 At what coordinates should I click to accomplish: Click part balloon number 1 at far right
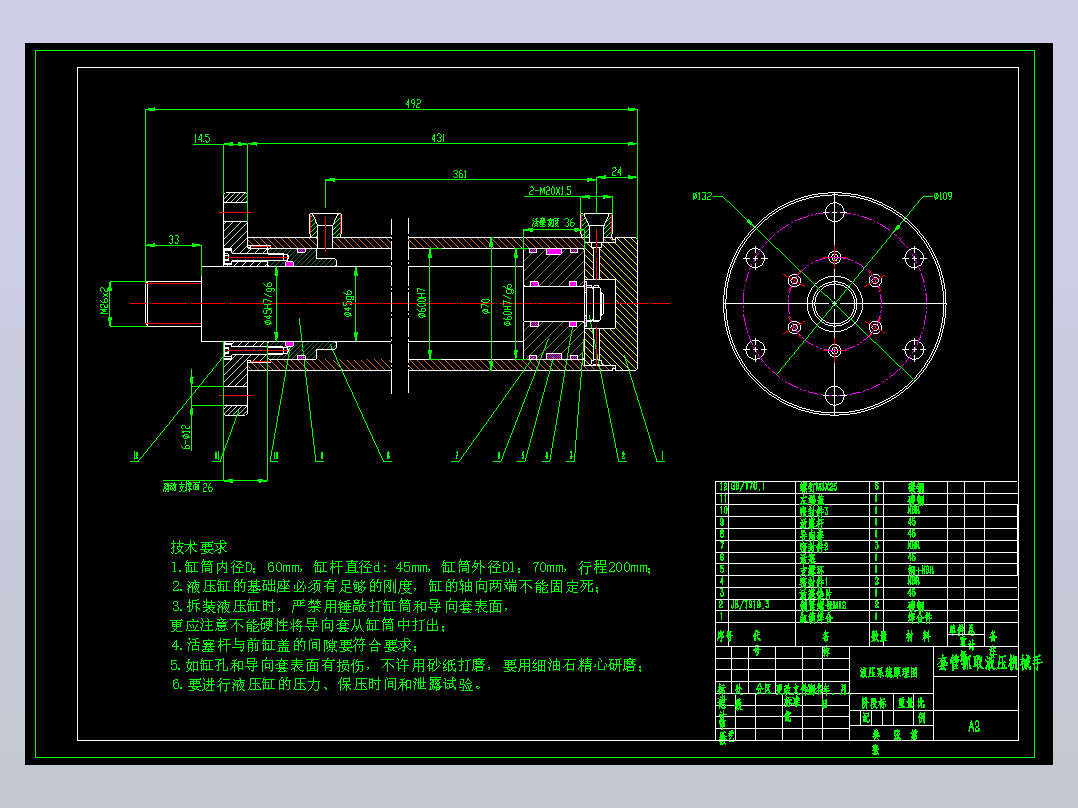click(662, 456)
